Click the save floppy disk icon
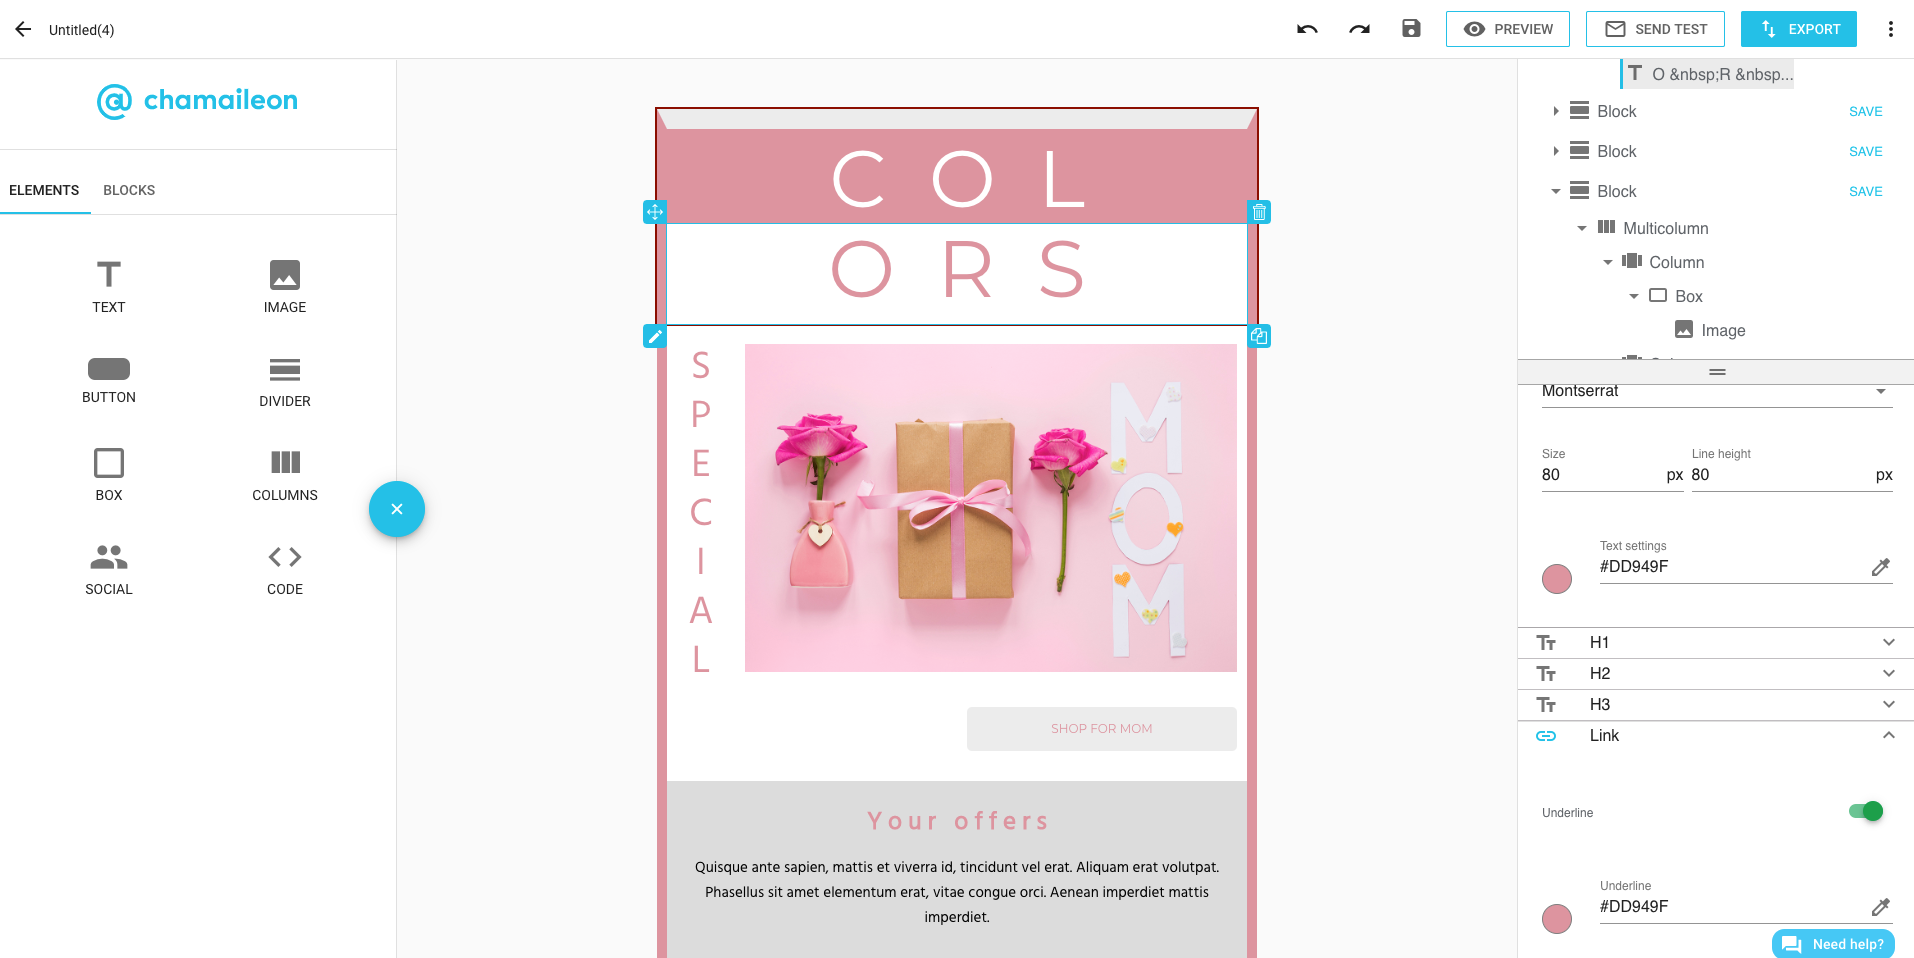The height and width of the screenshot is (958, 1914). pyautogui.click(x=1411, y=28)
